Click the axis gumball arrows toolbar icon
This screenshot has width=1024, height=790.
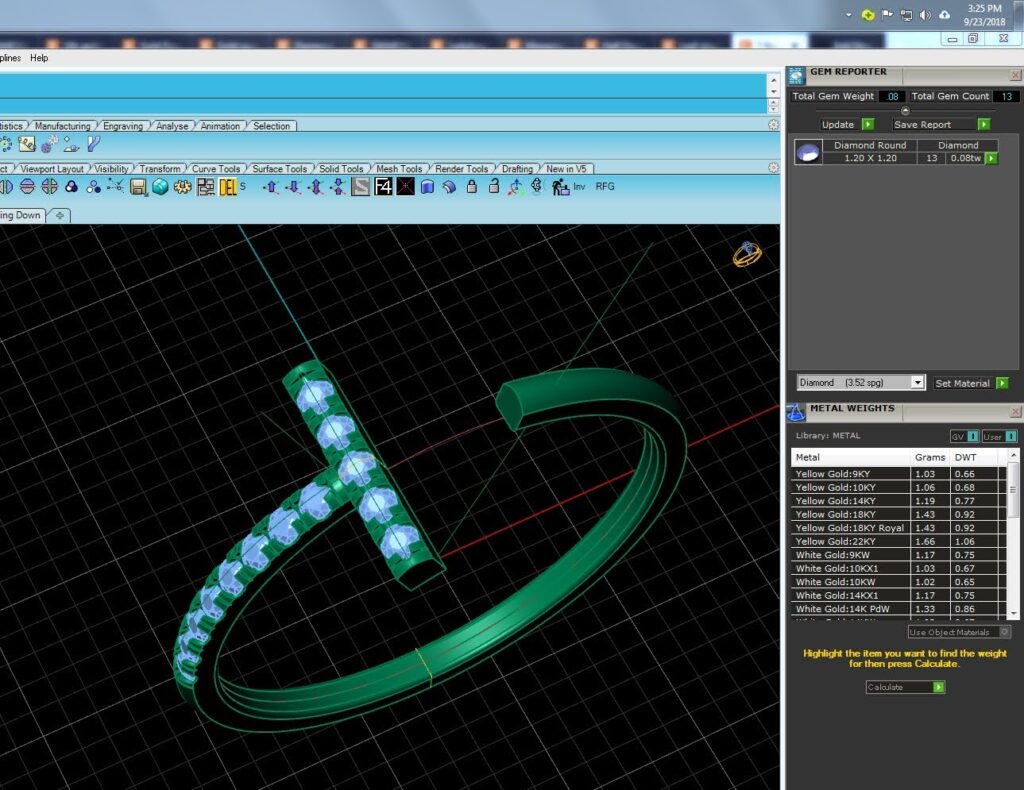(x=515, y=187)
